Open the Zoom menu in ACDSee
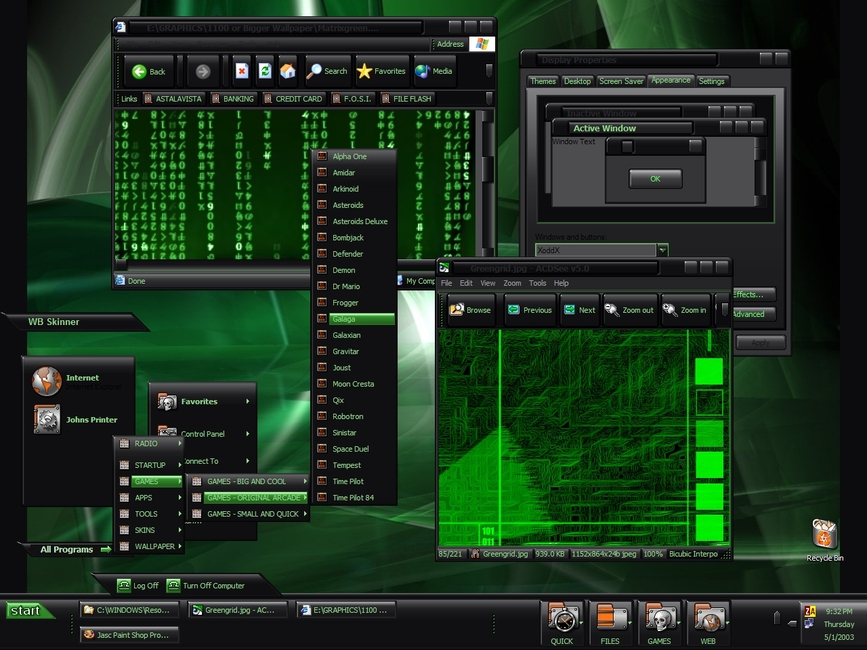This screenshot has height=650, width=867. point(512,283)
